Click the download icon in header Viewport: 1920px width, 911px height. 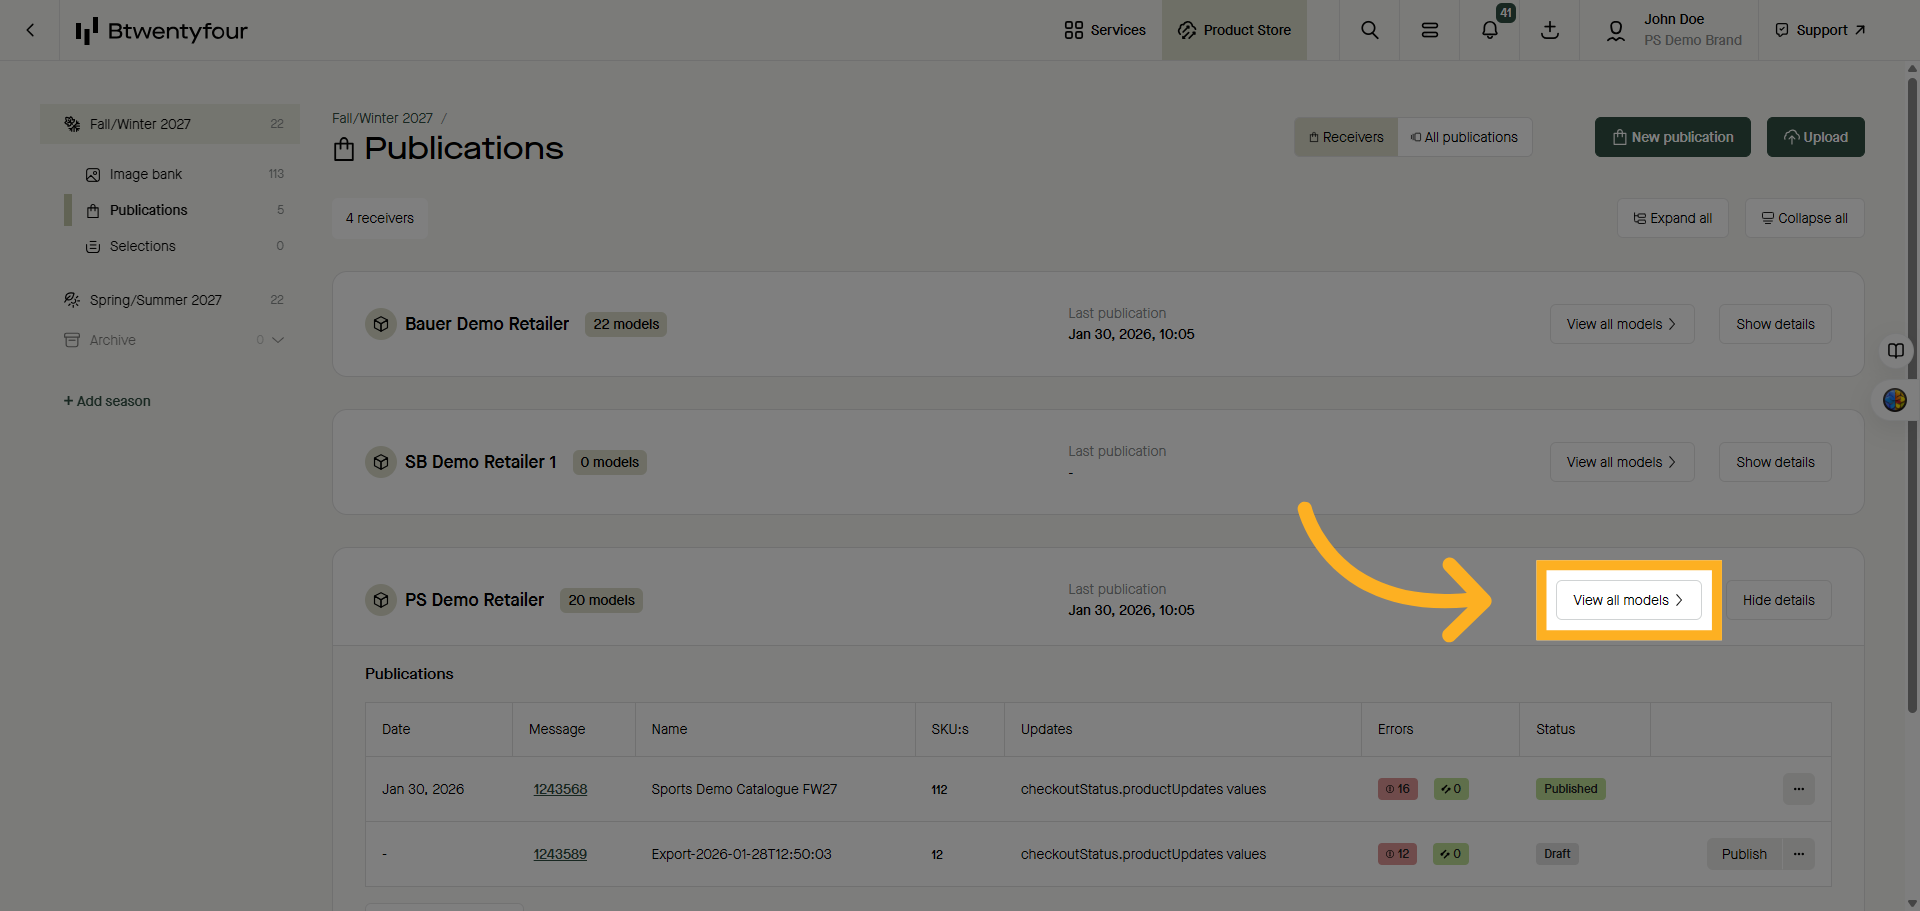click(1549, 30)
